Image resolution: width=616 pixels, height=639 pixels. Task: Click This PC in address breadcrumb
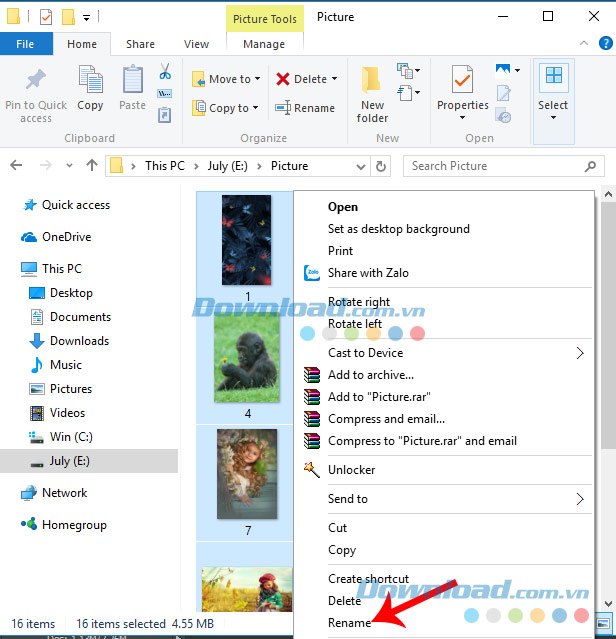165,166
